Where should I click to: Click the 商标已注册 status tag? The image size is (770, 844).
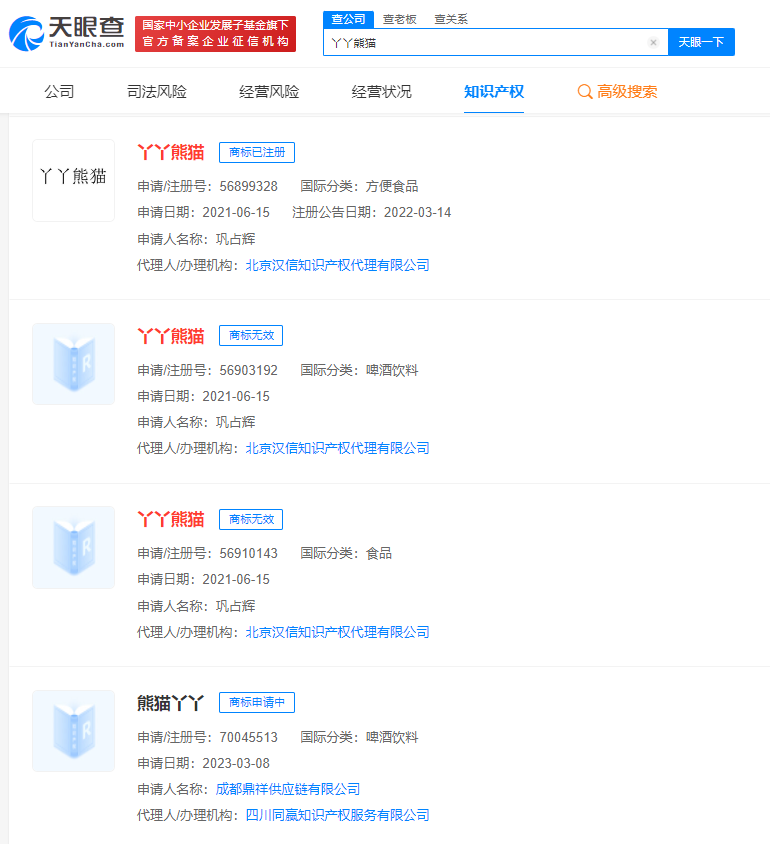pos(257,152)
